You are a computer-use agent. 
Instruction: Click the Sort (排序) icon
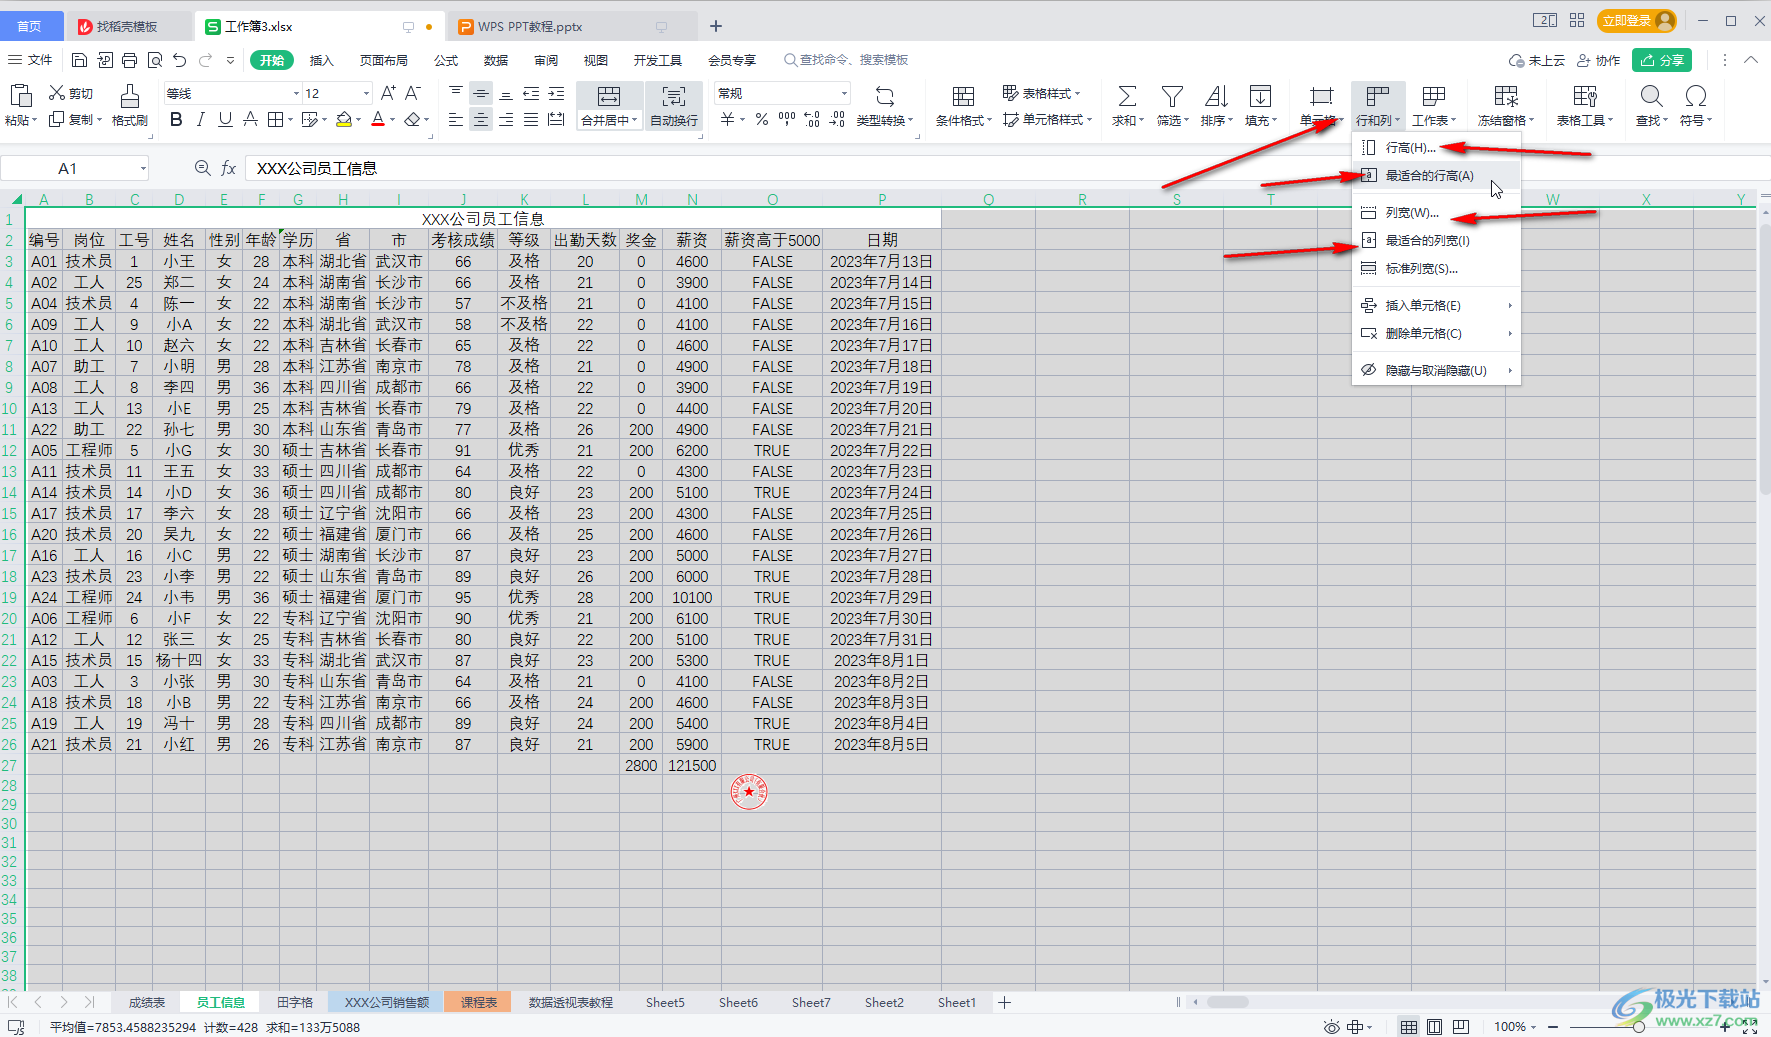point(1217,96)
